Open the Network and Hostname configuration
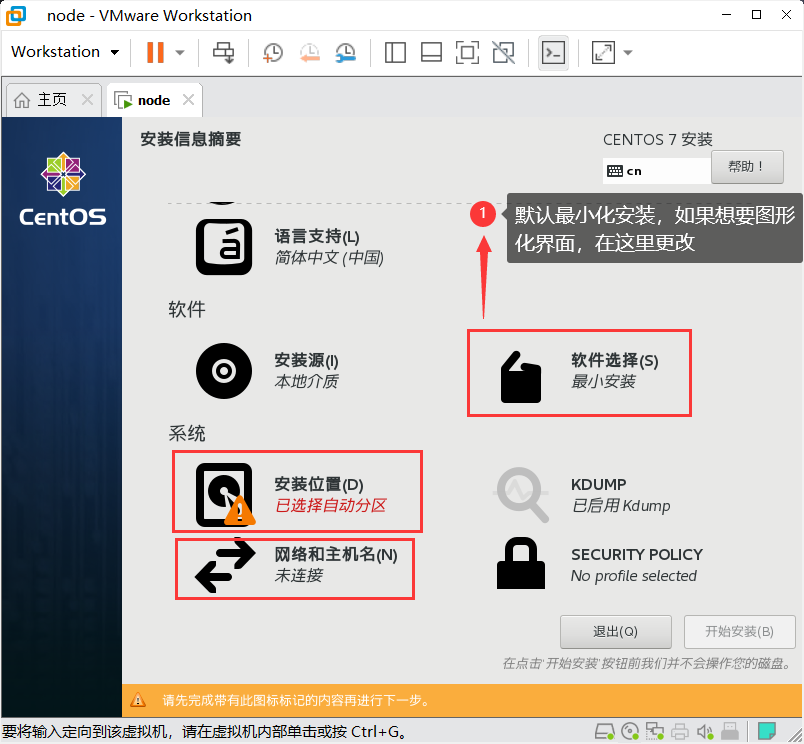 (x=295, y=568)
